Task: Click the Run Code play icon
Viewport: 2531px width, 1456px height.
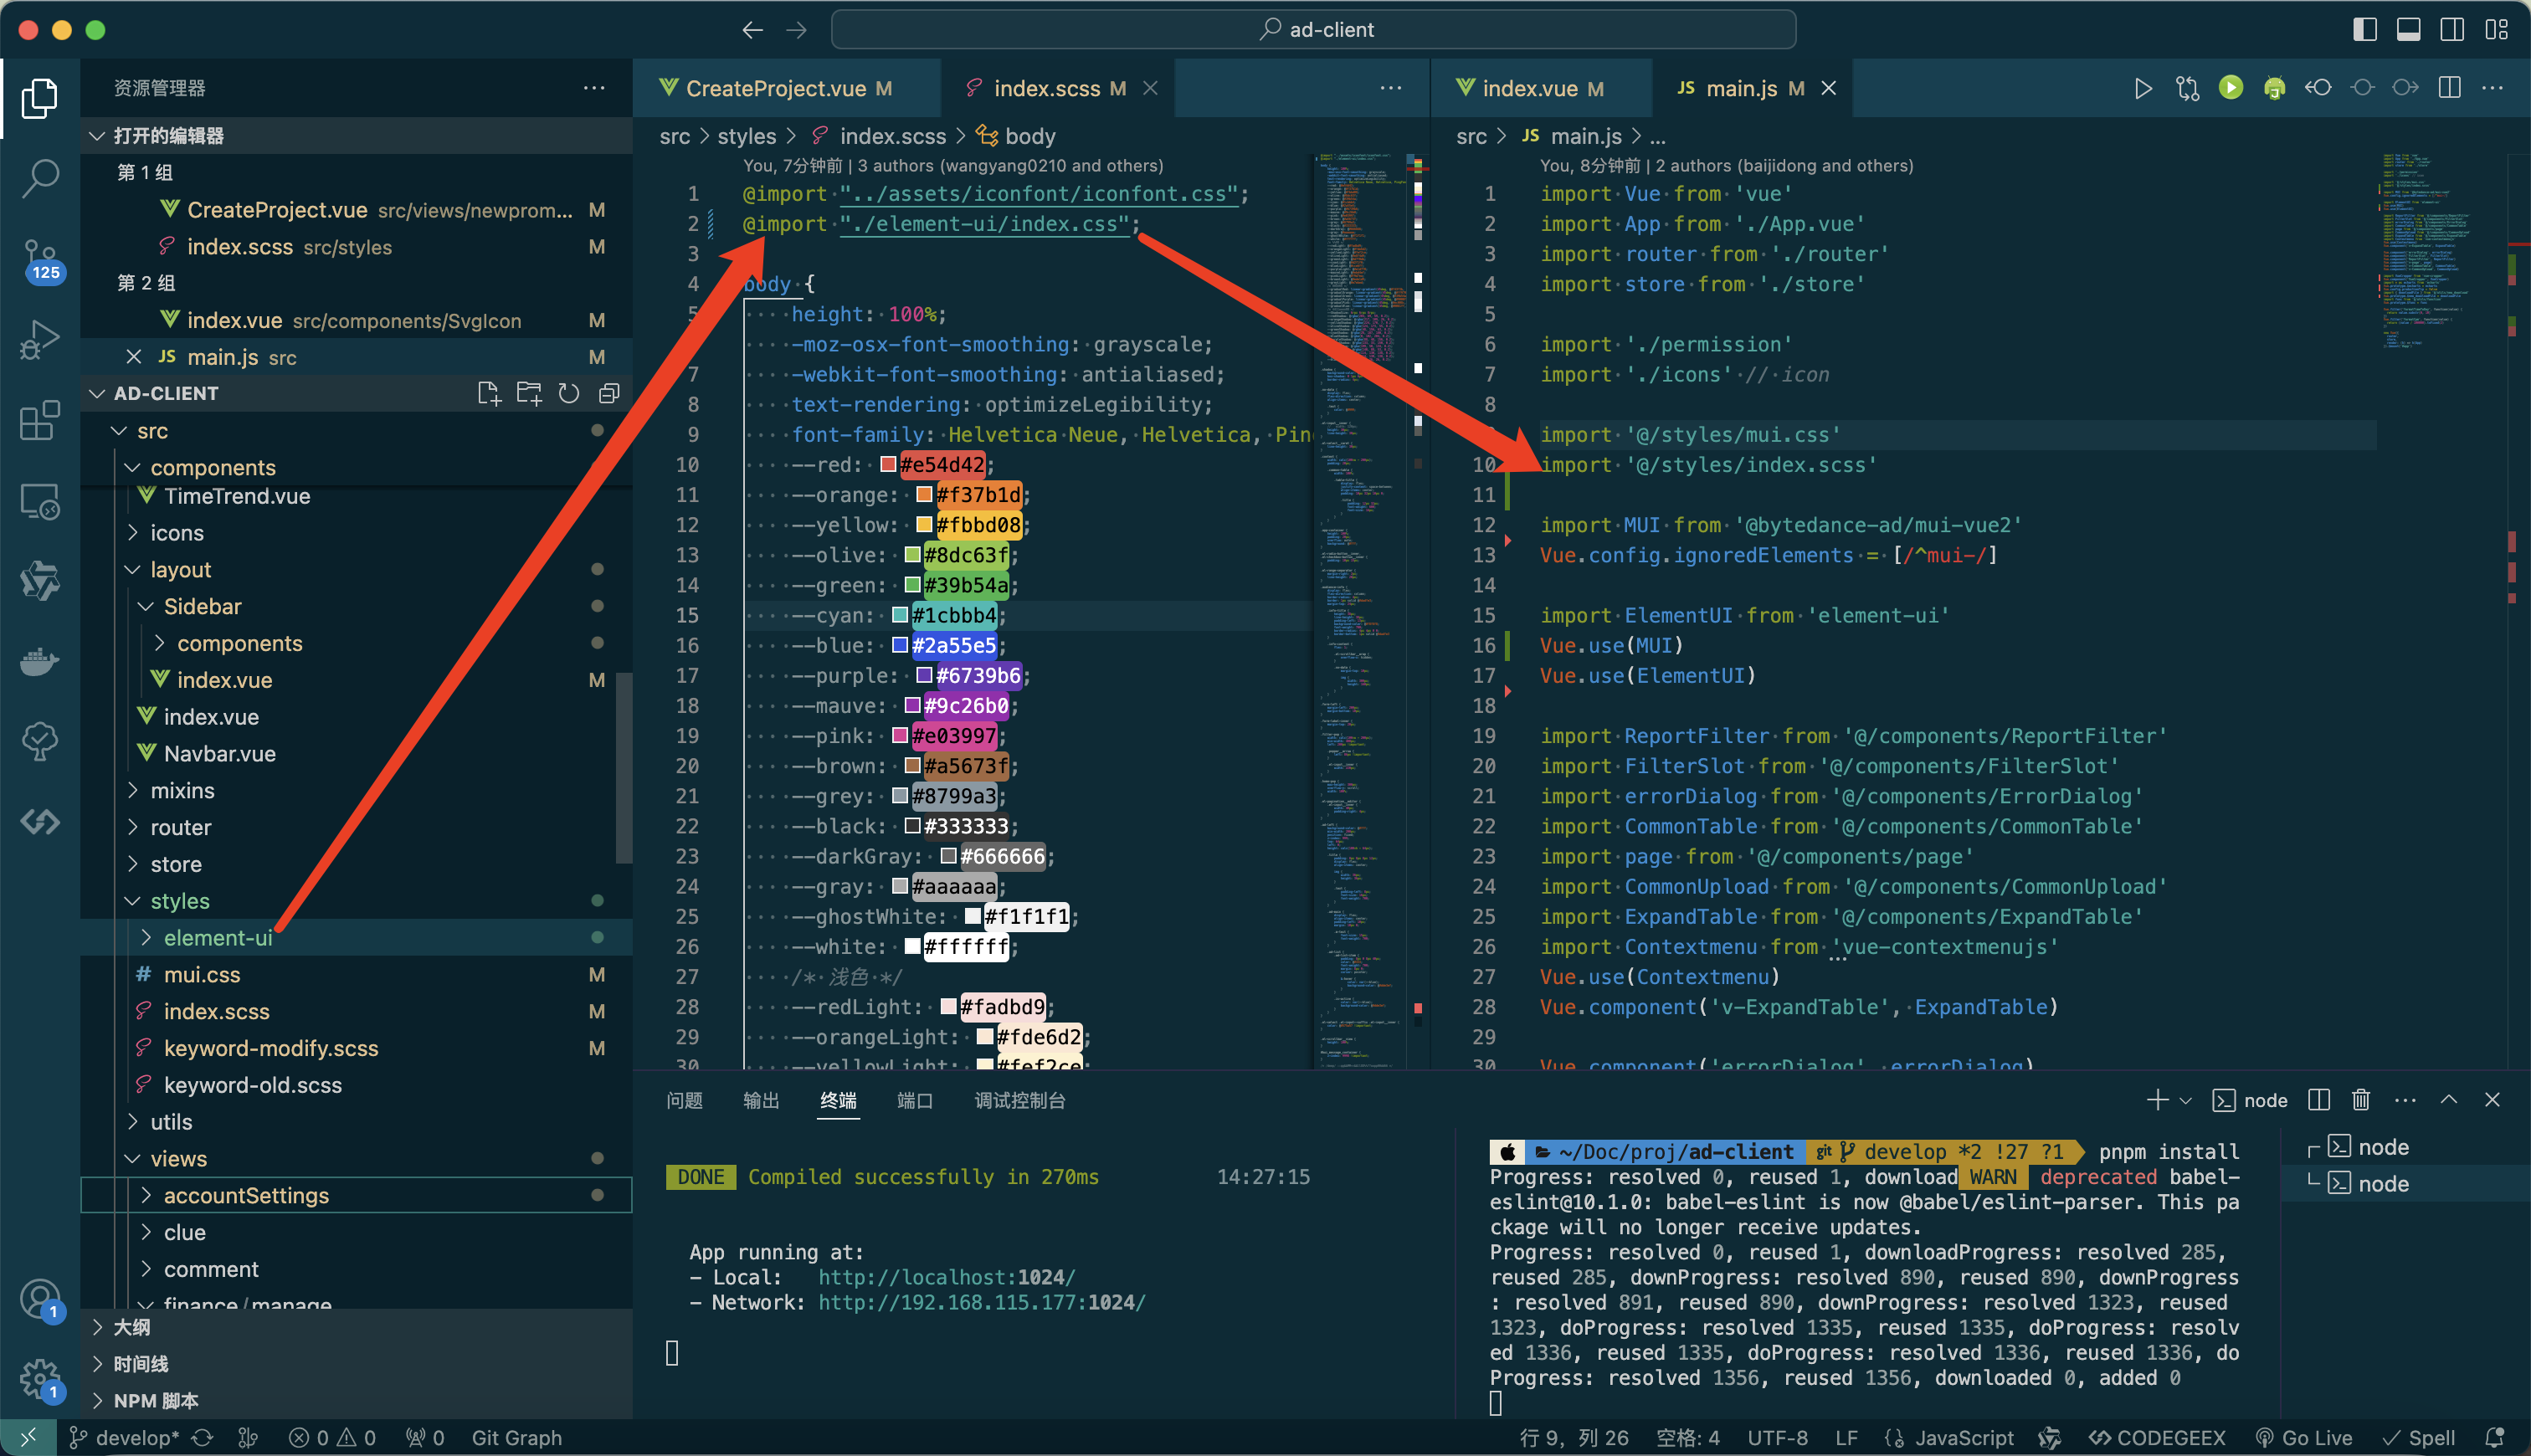Action: (2142, 88)
